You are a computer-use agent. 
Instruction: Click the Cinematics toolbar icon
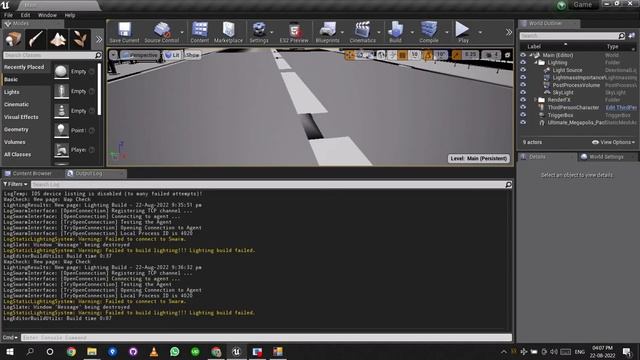362,32
